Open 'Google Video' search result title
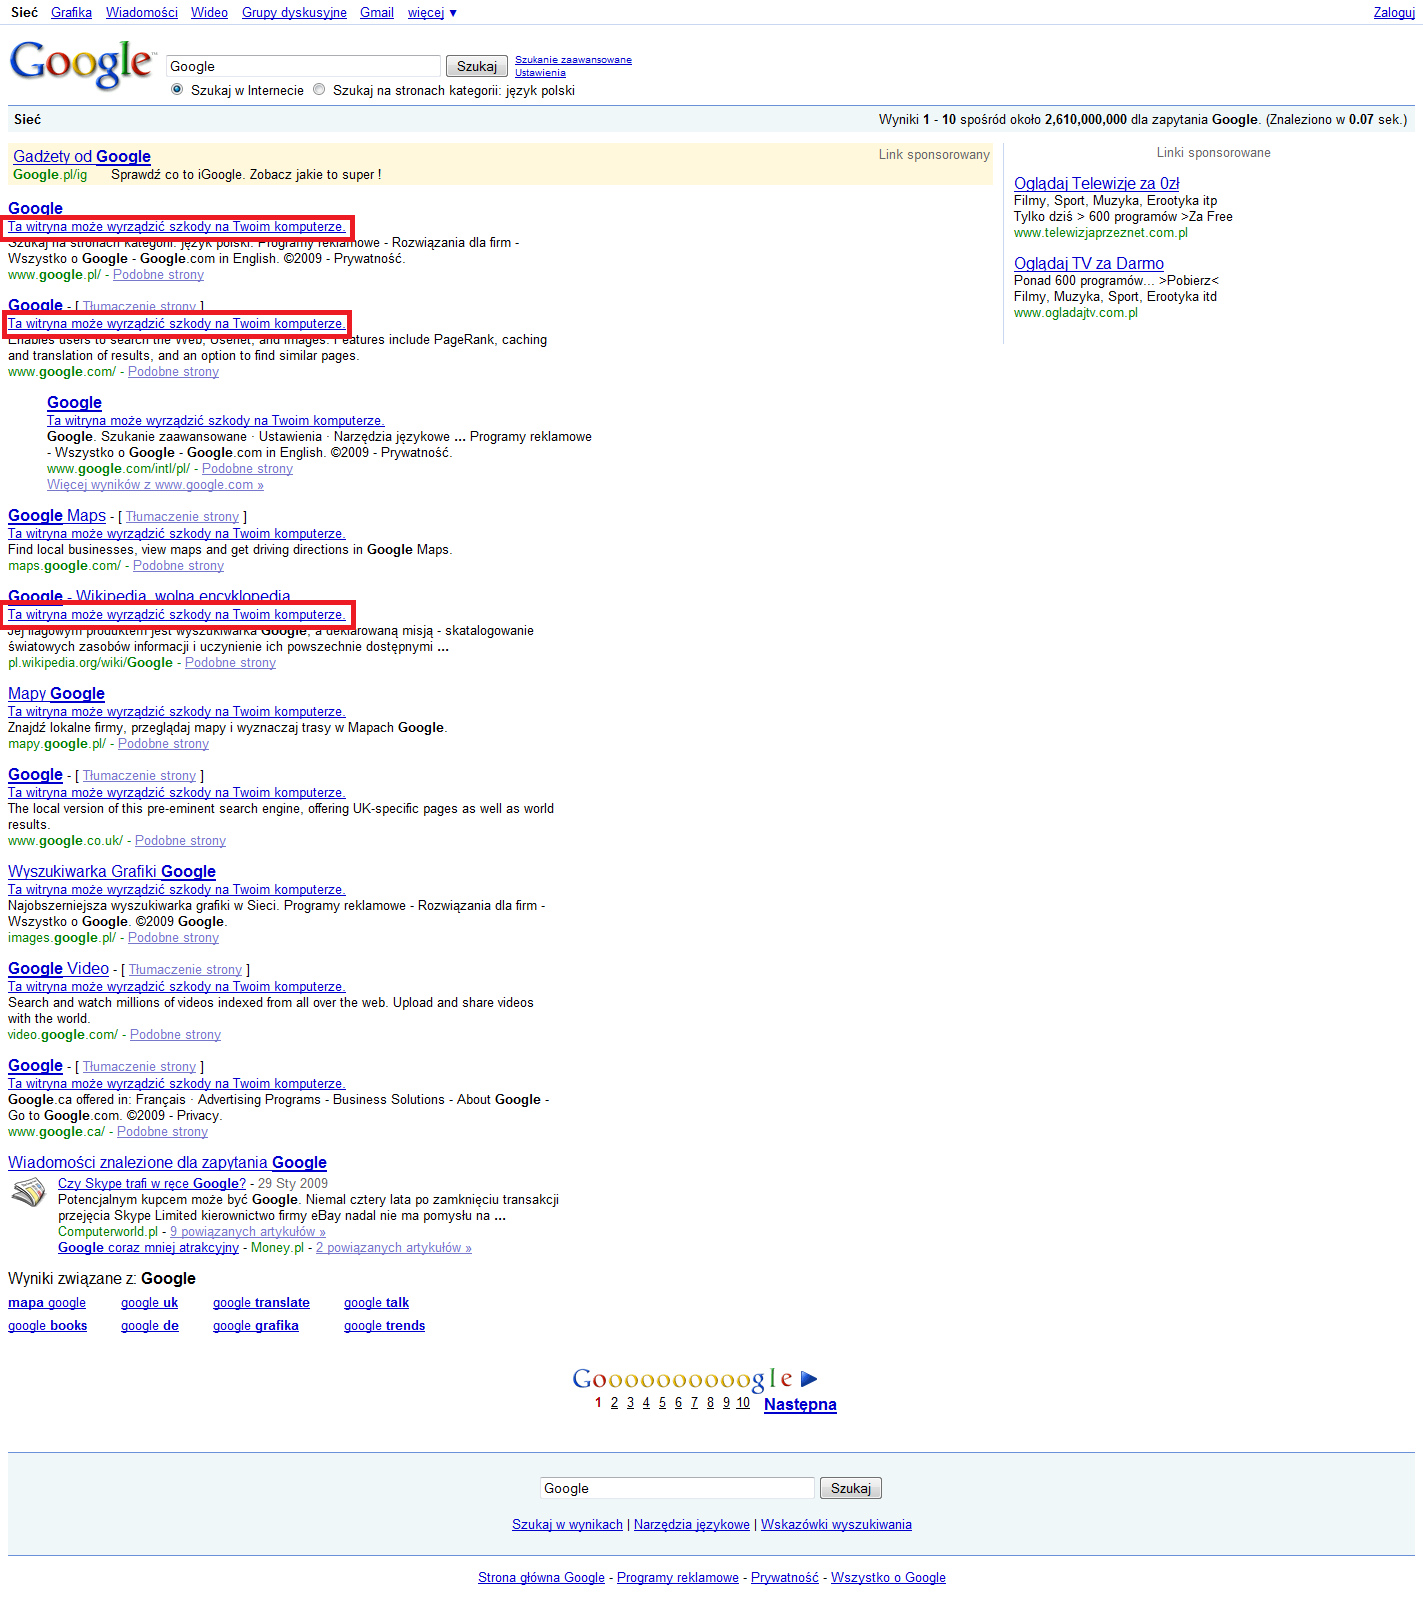 [x=58, y=968]
